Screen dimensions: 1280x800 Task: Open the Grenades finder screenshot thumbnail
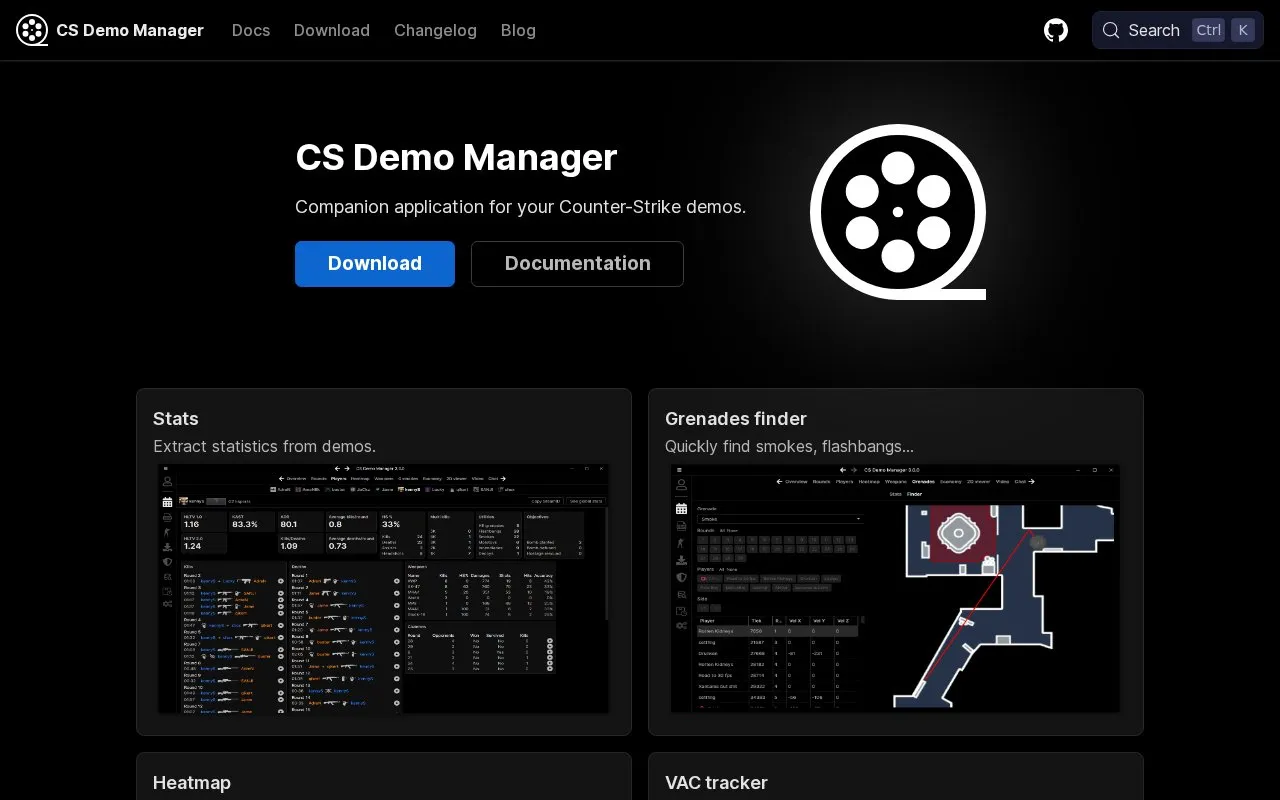click(x=896, y=588)
